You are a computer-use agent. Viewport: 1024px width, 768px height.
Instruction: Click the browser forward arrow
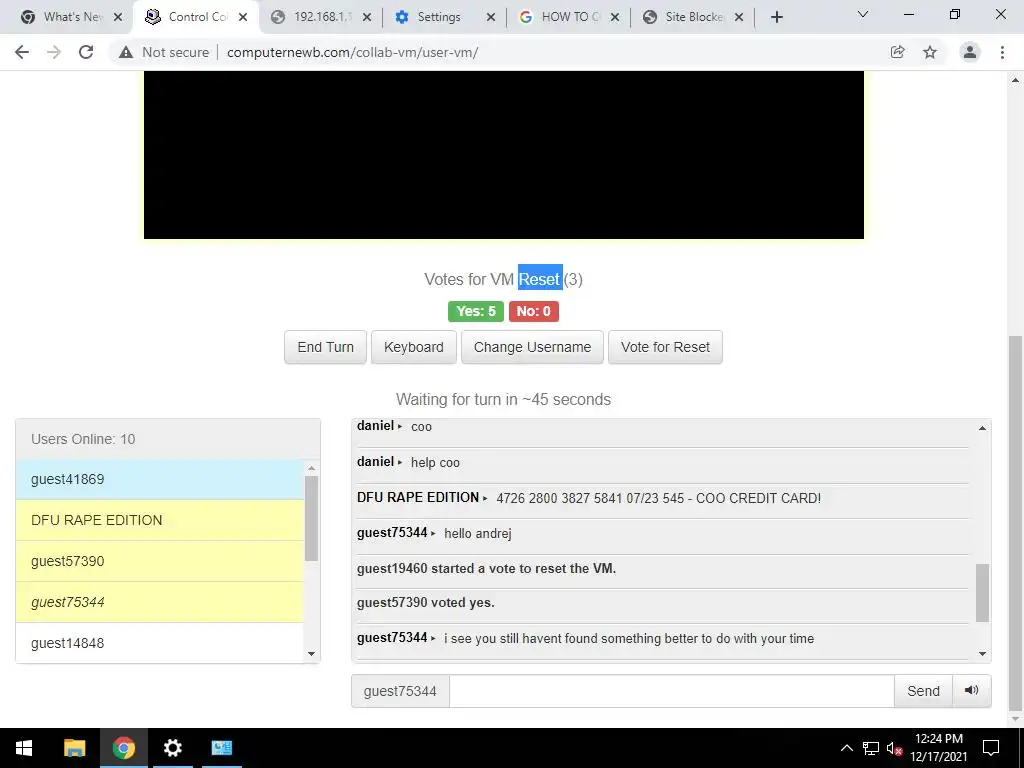54,52
